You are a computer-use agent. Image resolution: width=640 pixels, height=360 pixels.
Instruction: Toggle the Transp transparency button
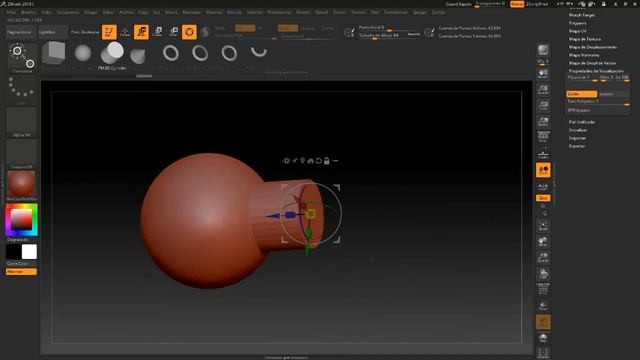click(543, 306)
